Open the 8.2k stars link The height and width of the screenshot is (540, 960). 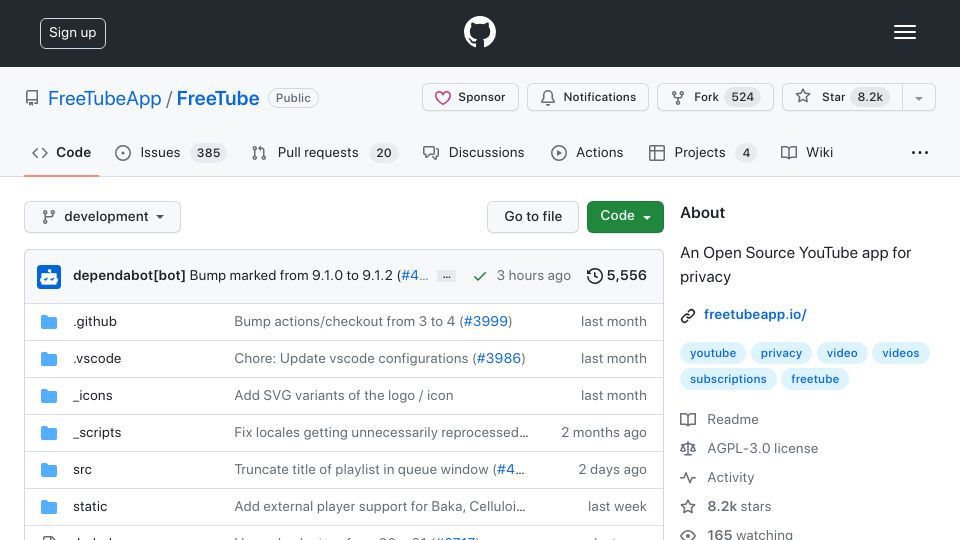tap(726, 506)
